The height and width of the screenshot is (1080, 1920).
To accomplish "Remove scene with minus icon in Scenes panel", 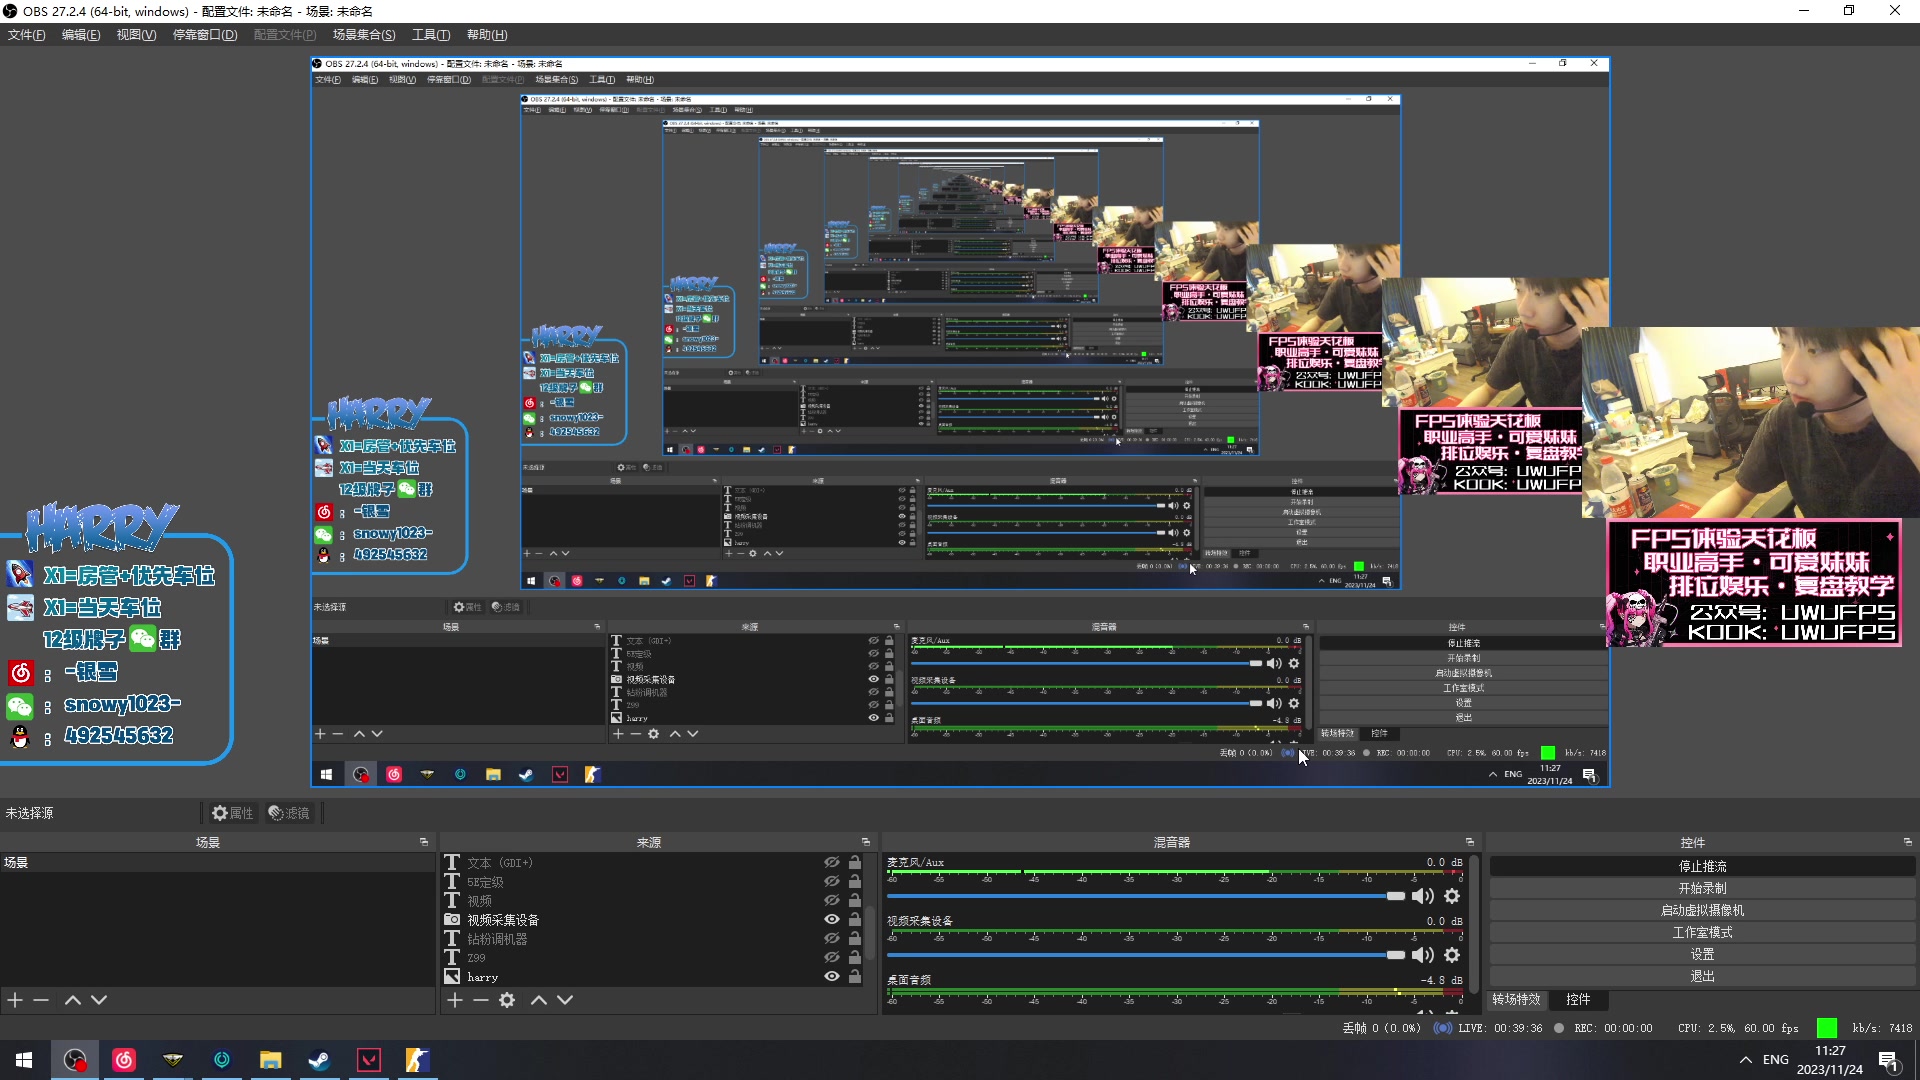I will (41, 1000).
